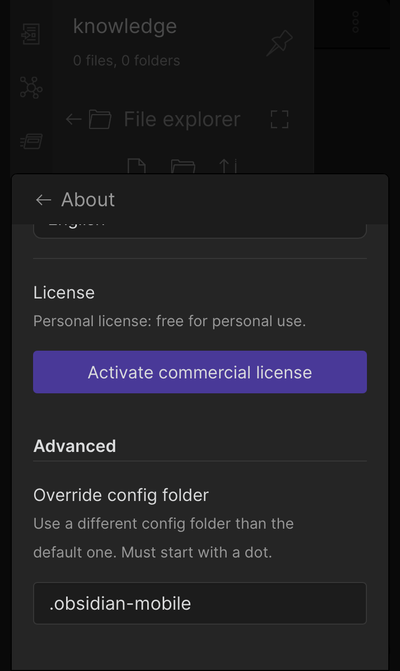Image resolution: width=400 pixels, height=671 pixels.
Task: Open the File explorer view selector label
Action: [x=182, y=119]
